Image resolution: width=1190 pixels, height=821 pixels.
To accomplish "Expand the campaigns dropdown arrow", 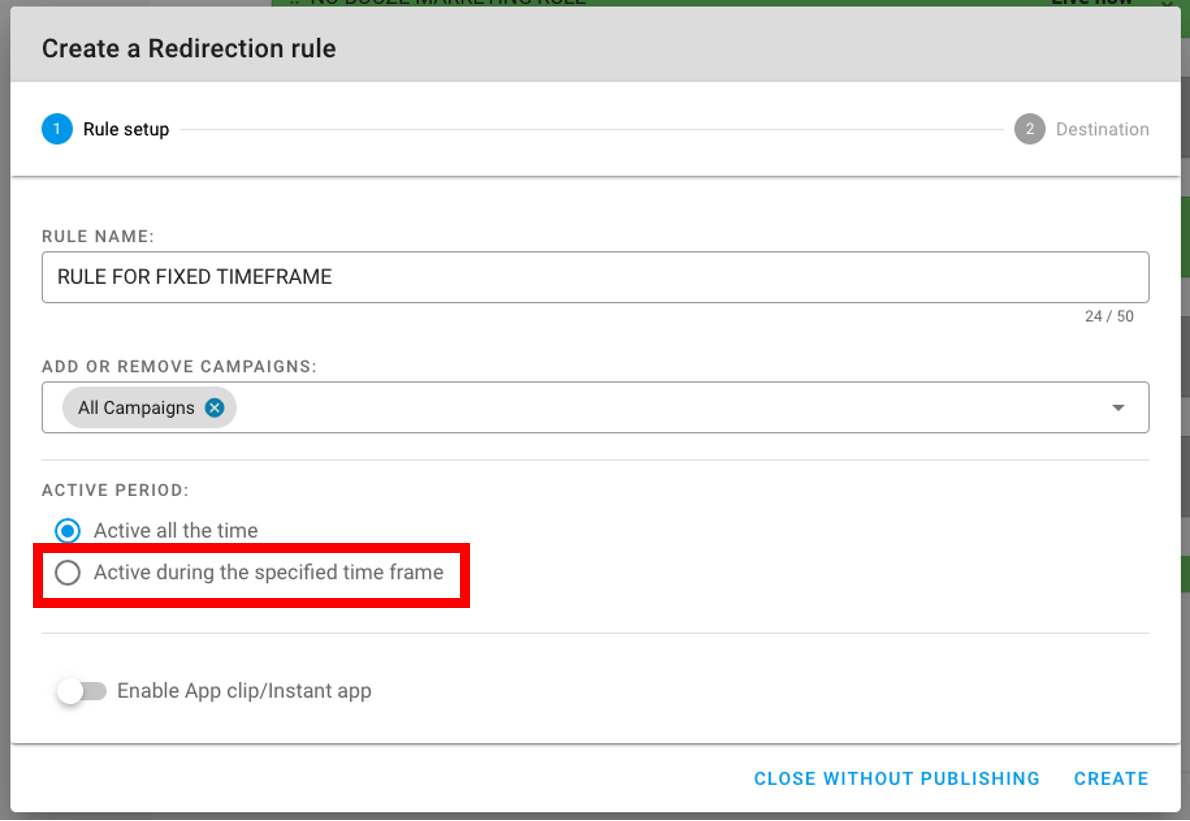I will 1118,408.
